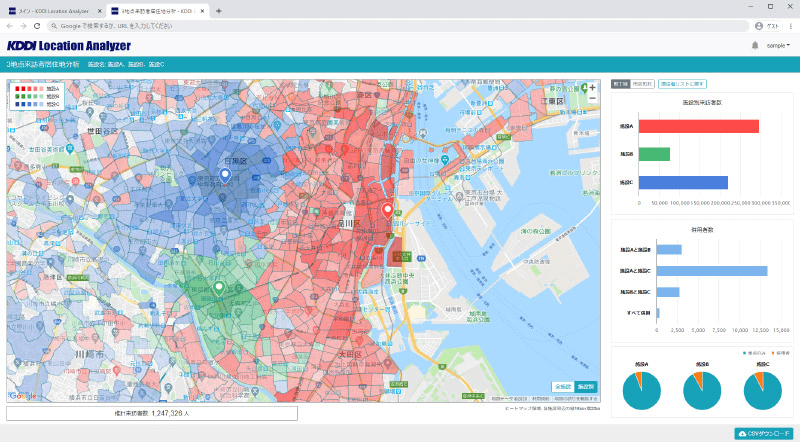Click the red map pin for 施設A
This screenshot has width=800, height=442.
point(388,210)
